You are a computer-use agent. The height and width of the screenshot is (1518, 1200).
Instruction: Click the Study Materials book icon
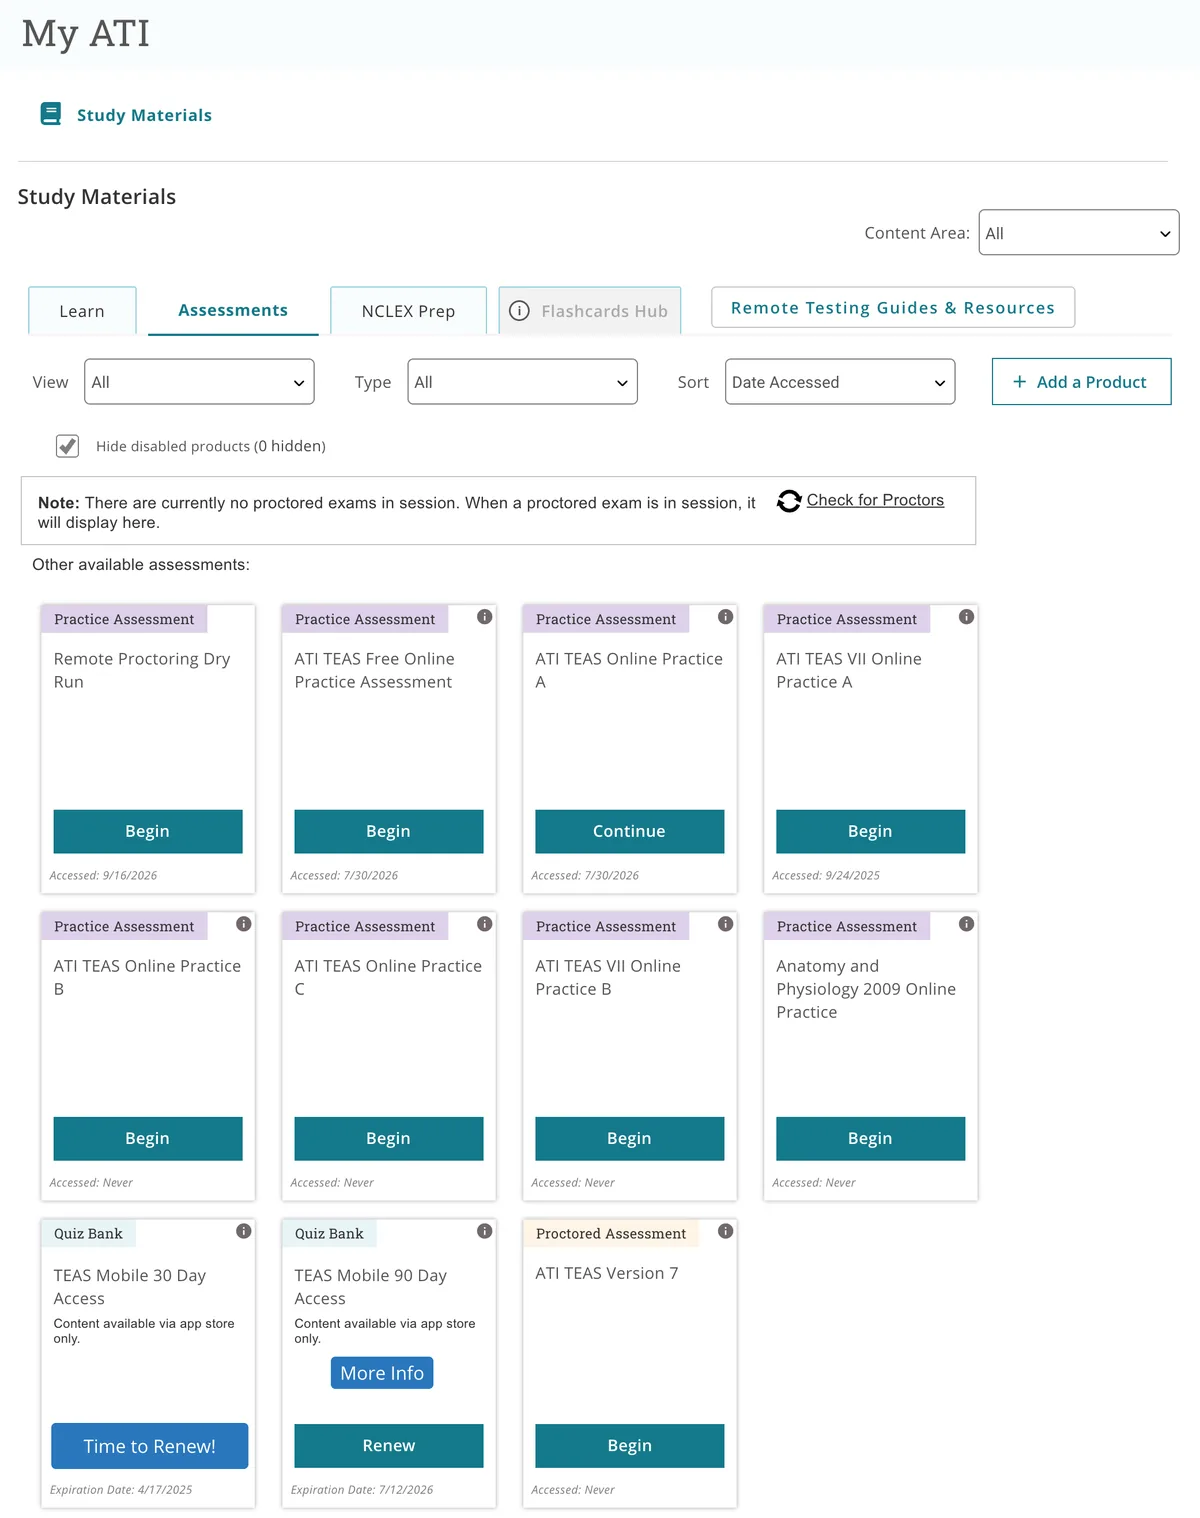(51, 114)
